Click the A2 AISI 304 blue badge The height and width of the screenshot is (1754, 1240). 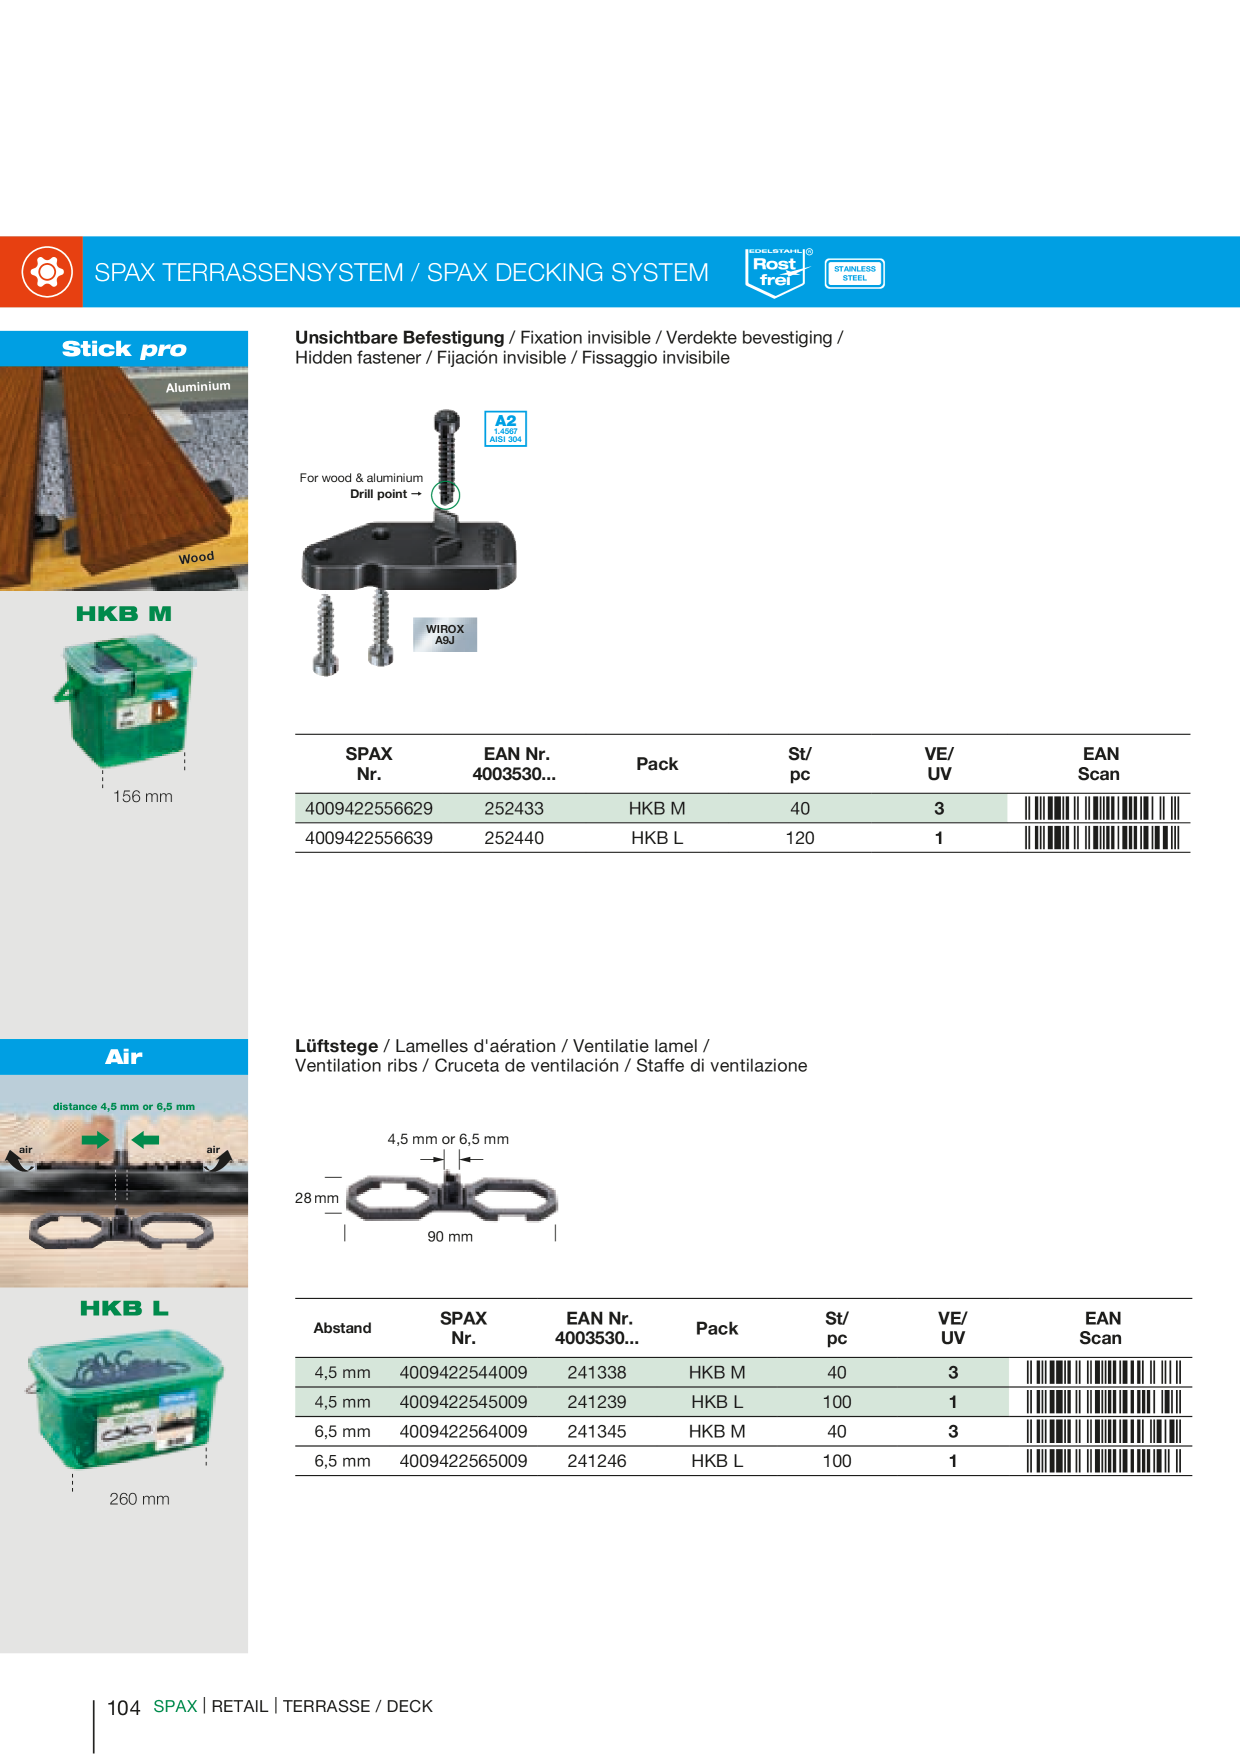point(506,428)
